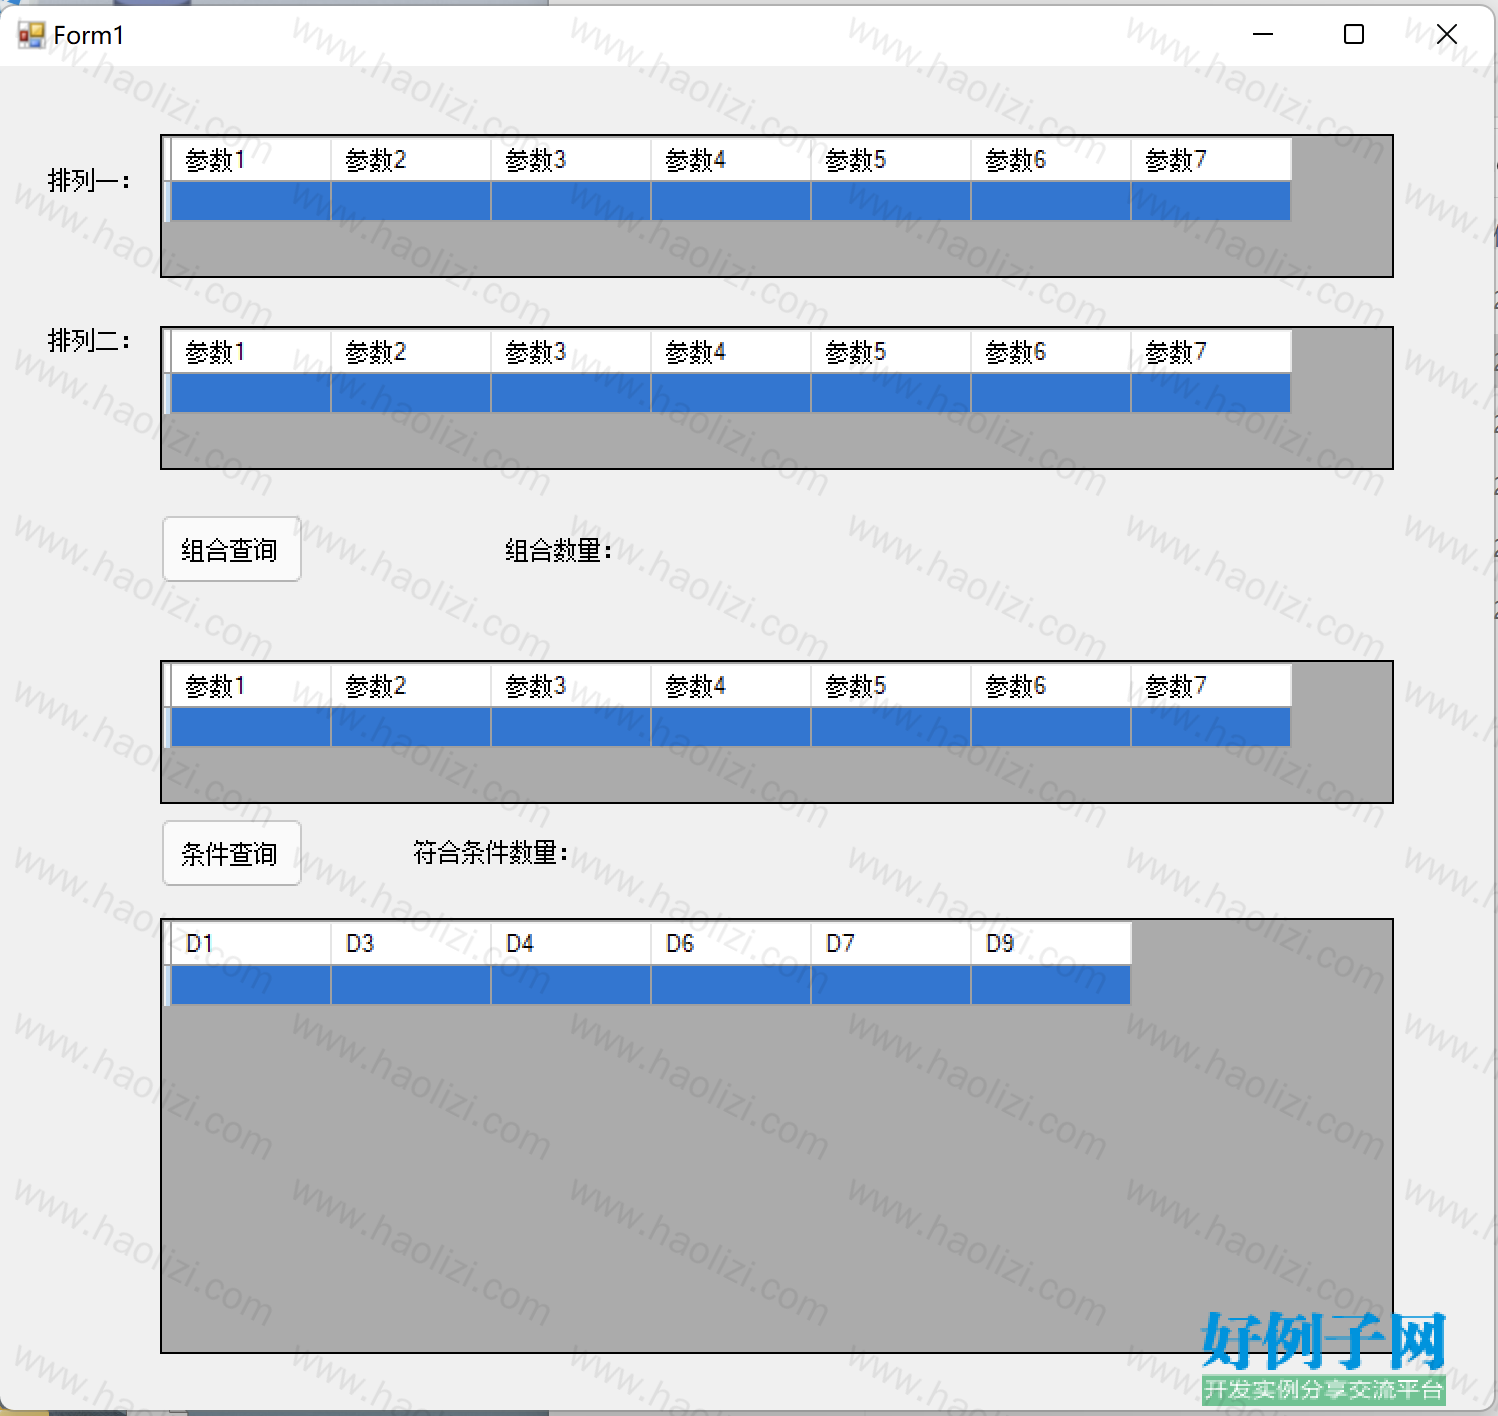Click the row selector of 排列一 grid
Screen dimensions: 1498x1416
tap(167, 201)
